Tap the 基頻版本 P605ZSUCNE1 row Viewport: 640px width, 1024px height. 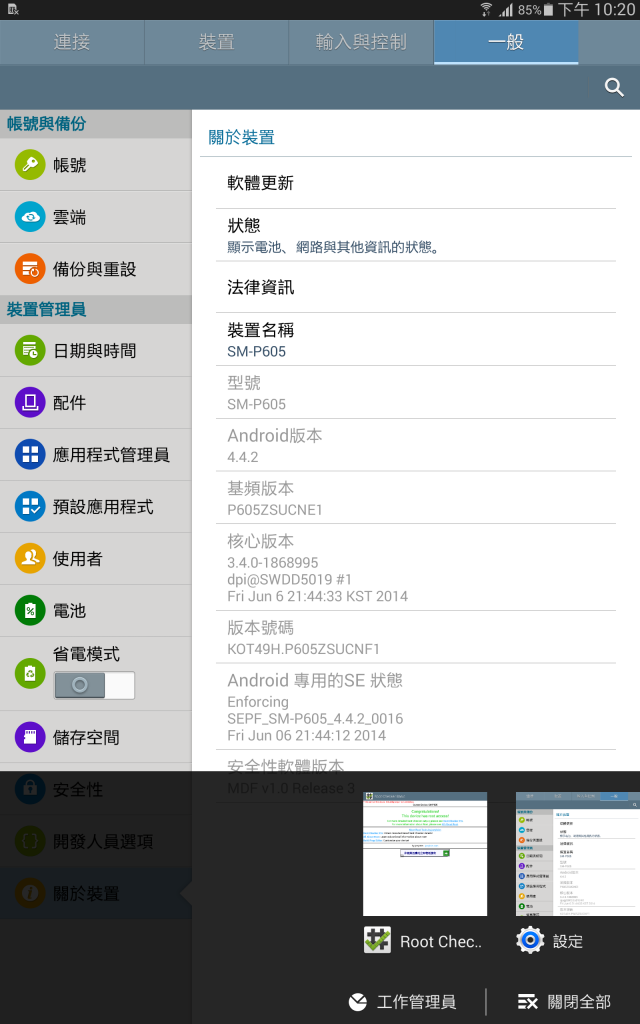(416, 498)
